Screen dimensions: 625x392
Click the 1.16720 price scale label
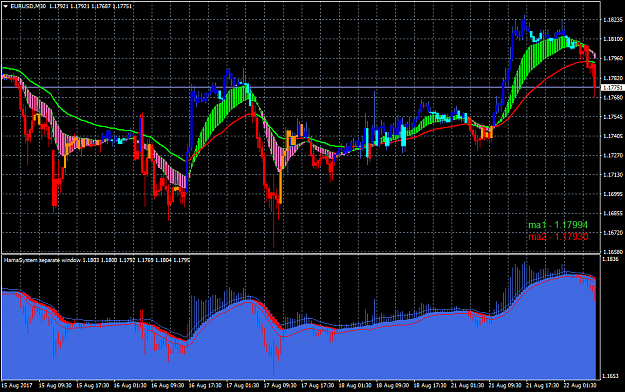pyautogui.click(x=613, y=233)
